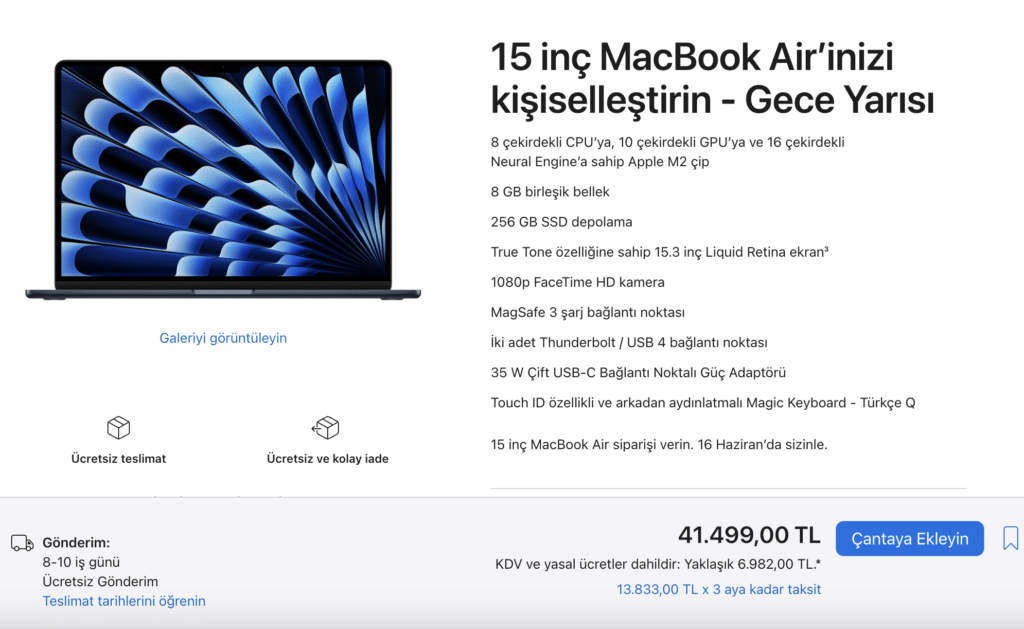1024x629 pixels.
Task: Click the Gönderim heading label
Action: pos(76,542)
